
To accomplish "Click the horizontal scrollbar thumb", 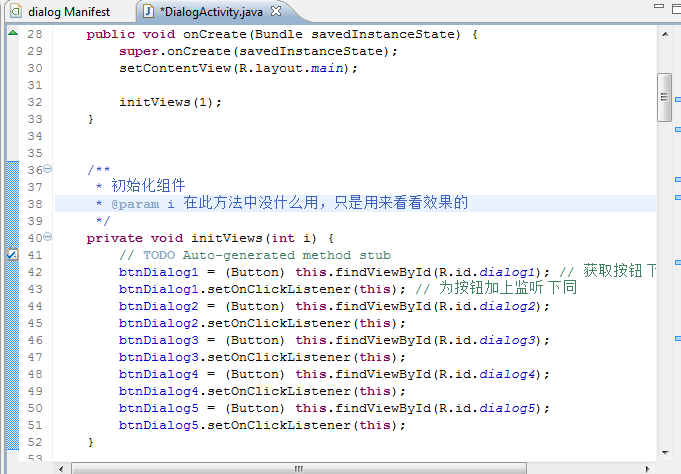I will pos(299,469).
